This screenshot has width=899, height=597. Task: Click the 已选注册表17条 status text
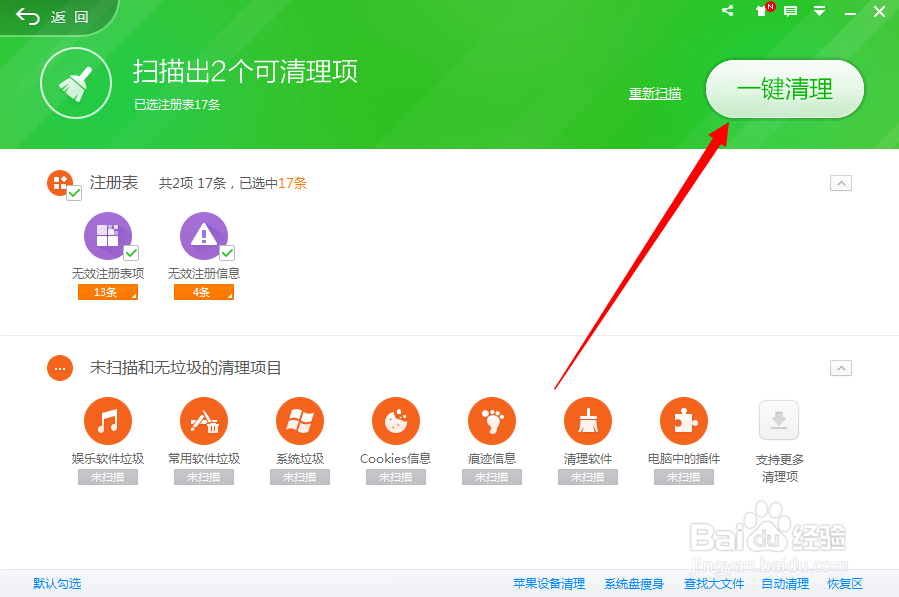177,104
